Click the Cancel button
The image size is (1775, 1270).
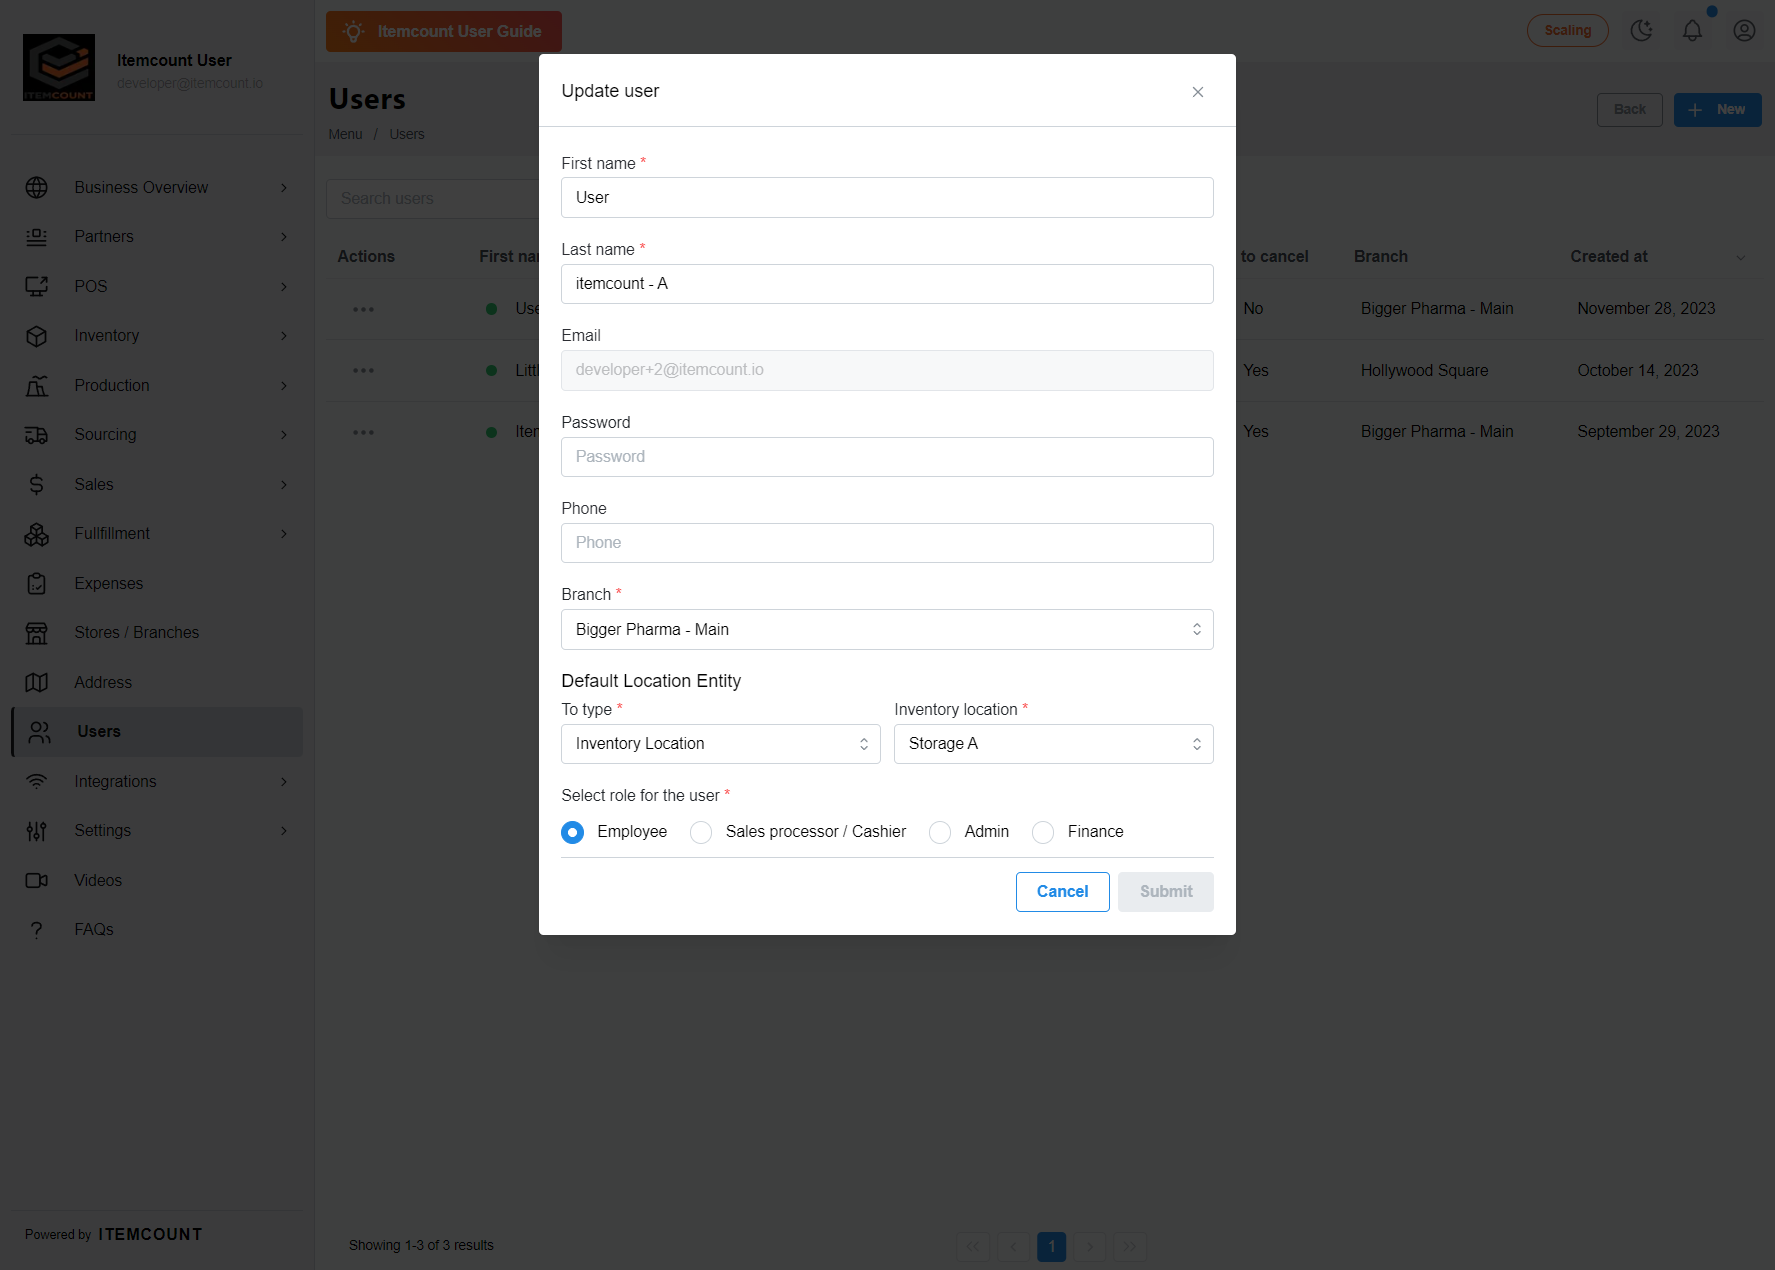pos(1062,892)
